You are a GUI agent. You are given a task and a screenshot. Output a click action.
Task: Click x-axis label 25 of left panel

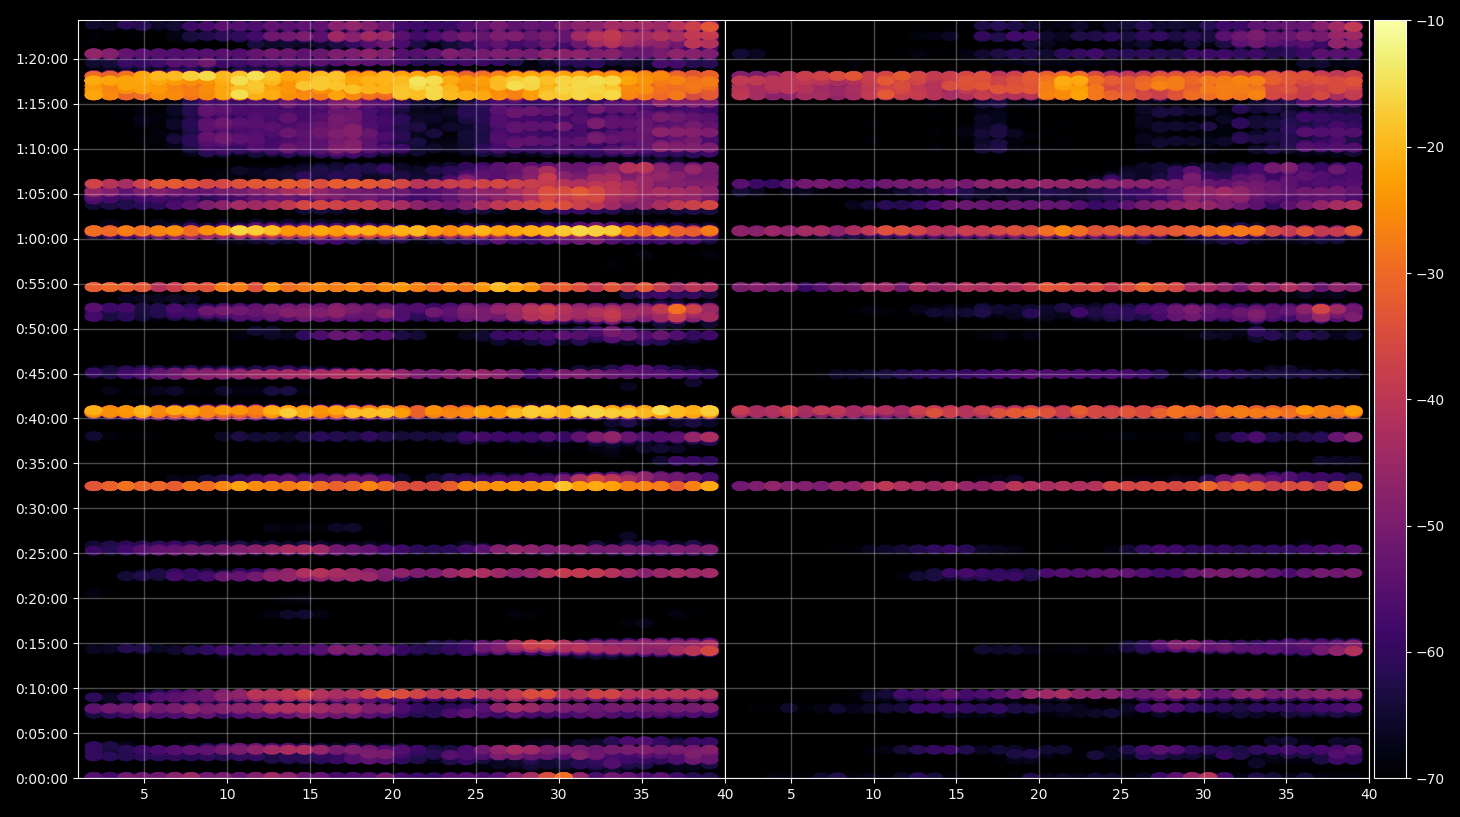click(475, 795)
